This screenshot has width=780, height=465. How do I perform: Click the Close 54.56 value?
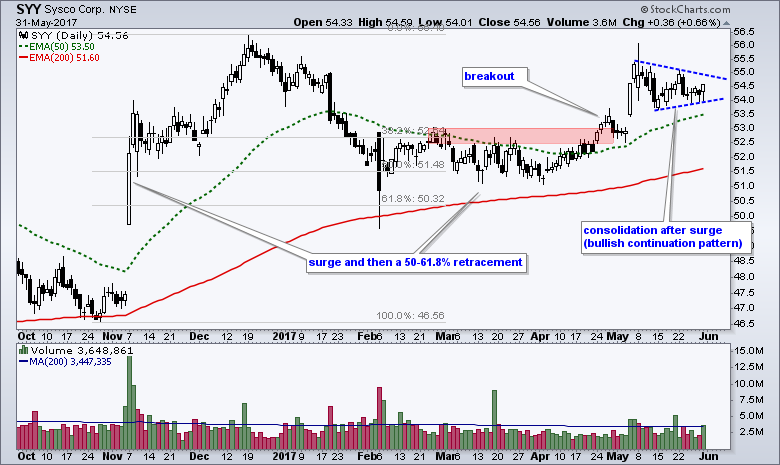[509, 22]
